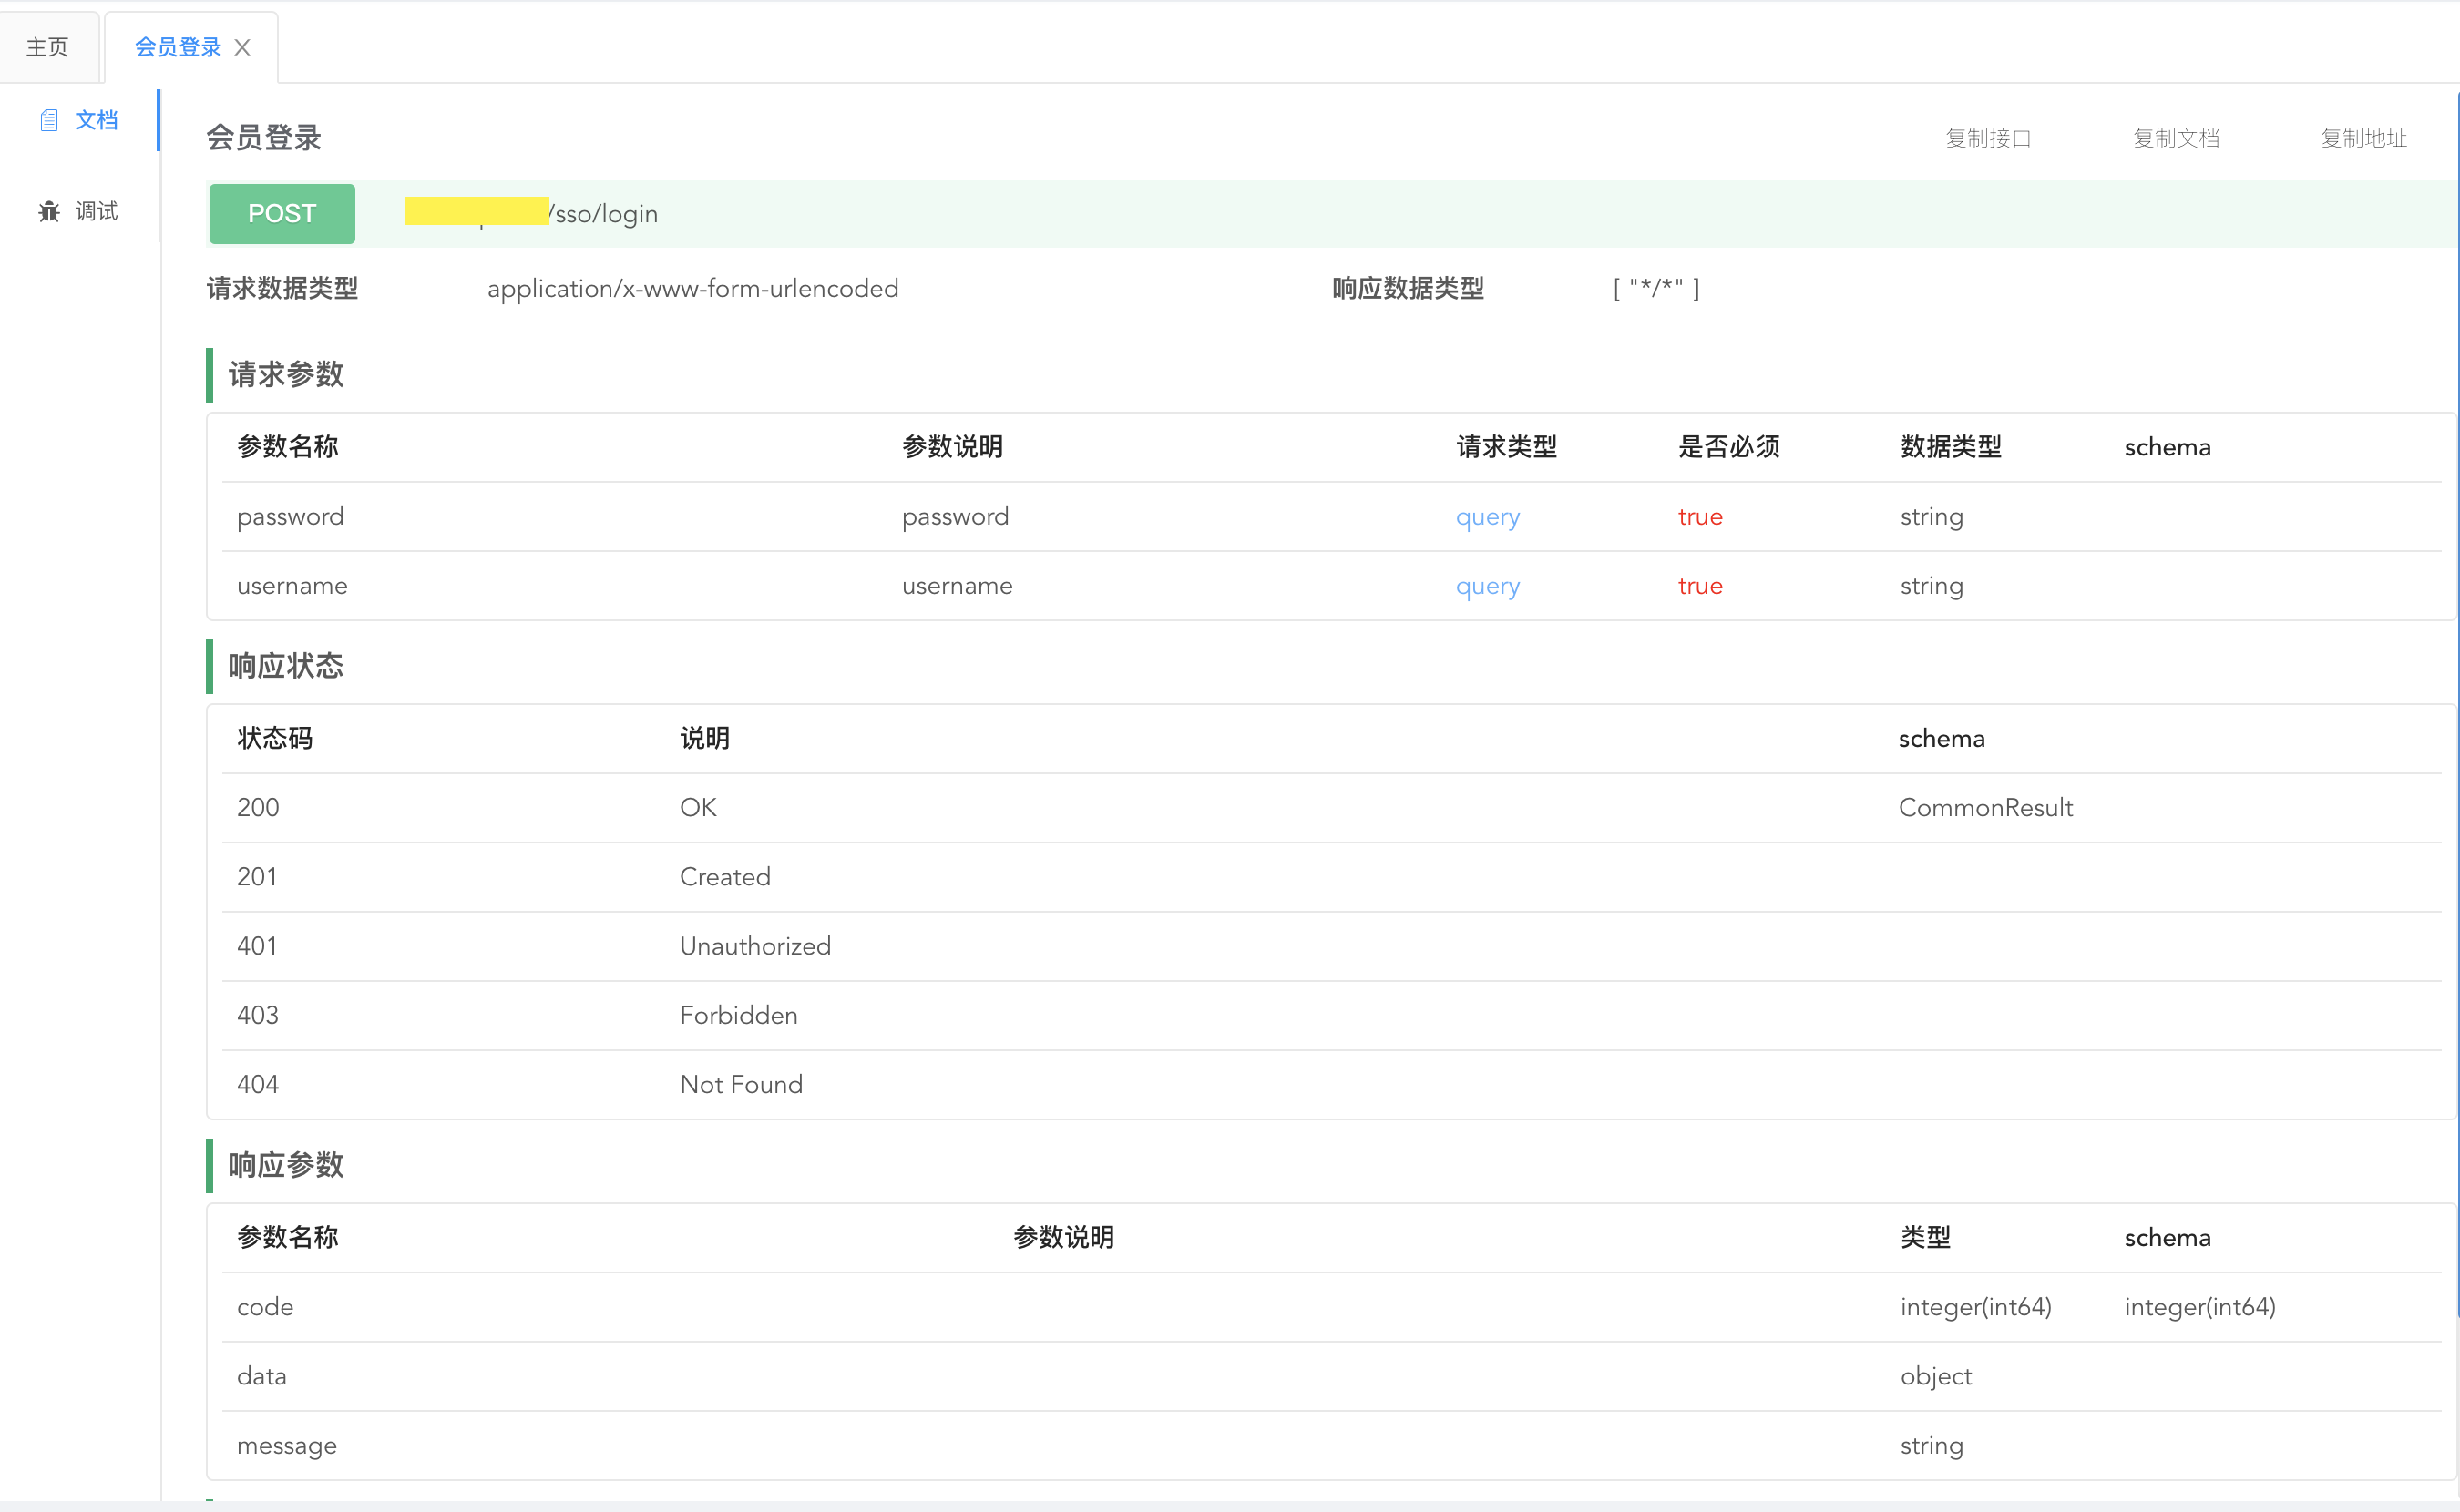Image resolution: width=2460 pixels, height=1512 pixels.
Task: Open the query link for password parameter
Action: [x=1487, y=516]
